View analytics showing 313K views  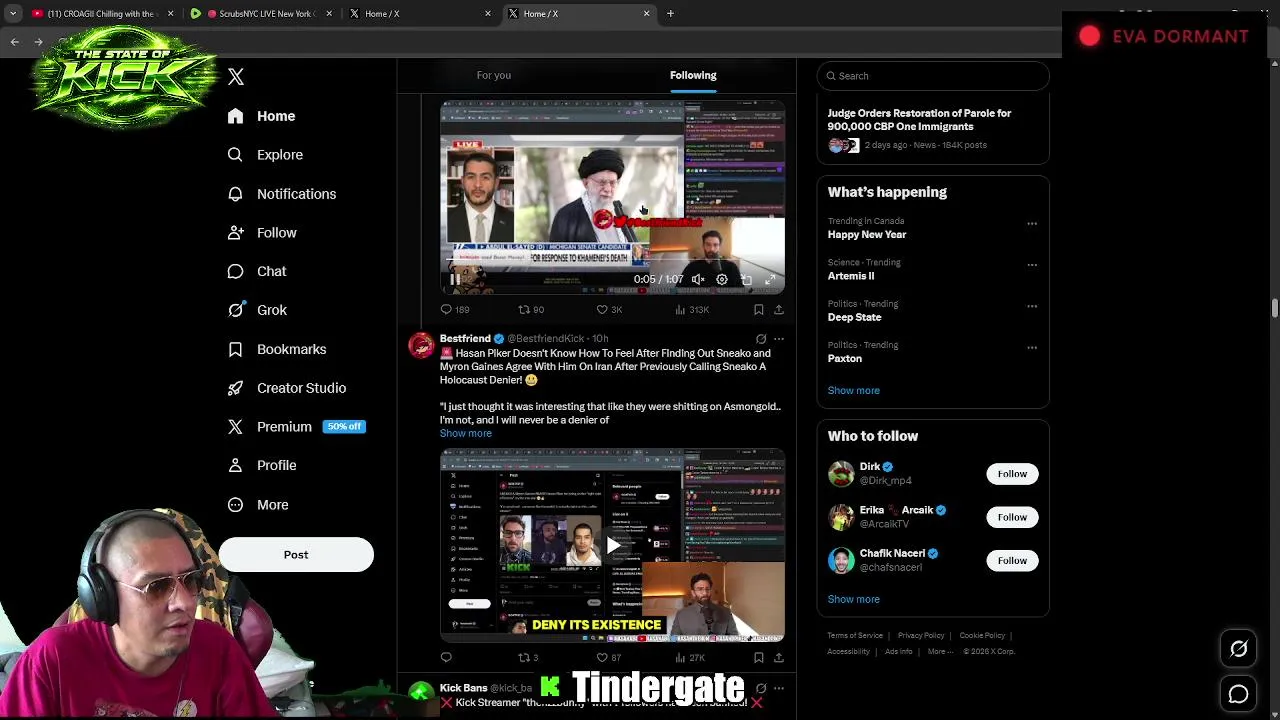point(692,310)
